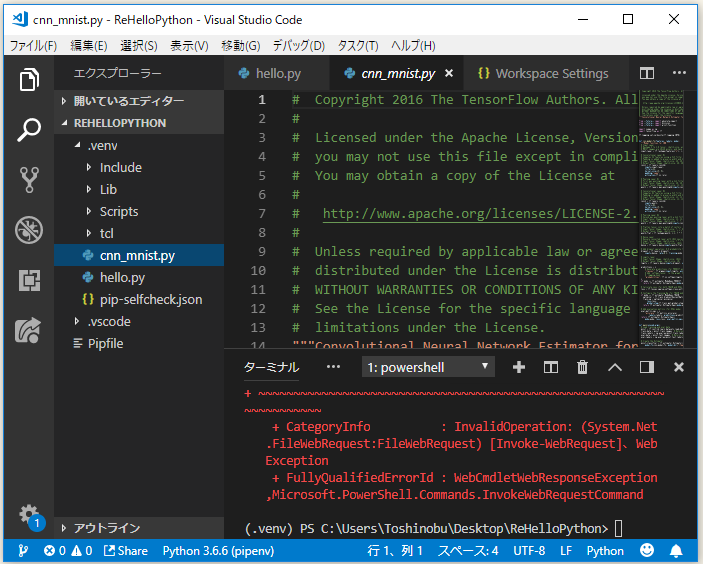Expand the Include folder
Screen dimensions: 703x564
(x=139, y=167)
